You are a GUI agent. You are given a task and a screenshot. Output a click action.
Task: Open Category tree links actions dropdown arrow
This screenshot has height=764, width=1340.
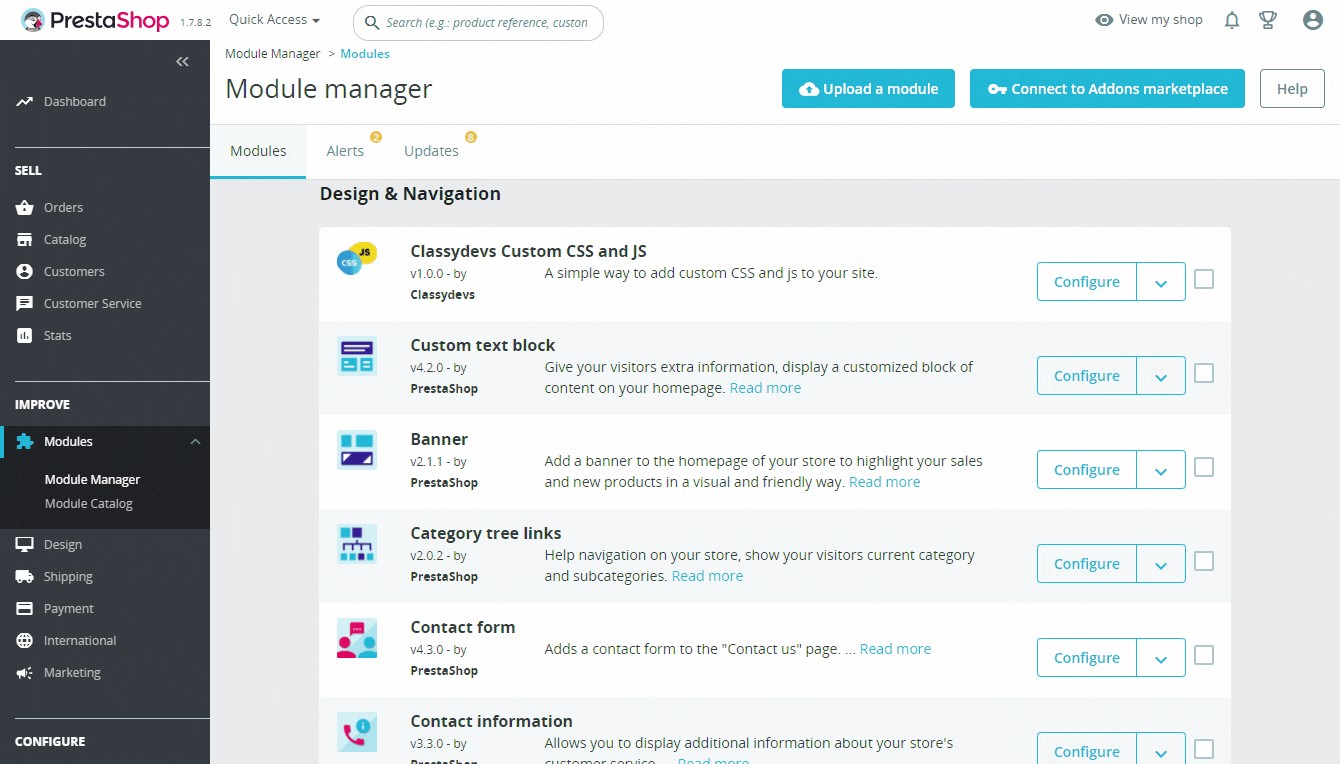pos(1161,564)
